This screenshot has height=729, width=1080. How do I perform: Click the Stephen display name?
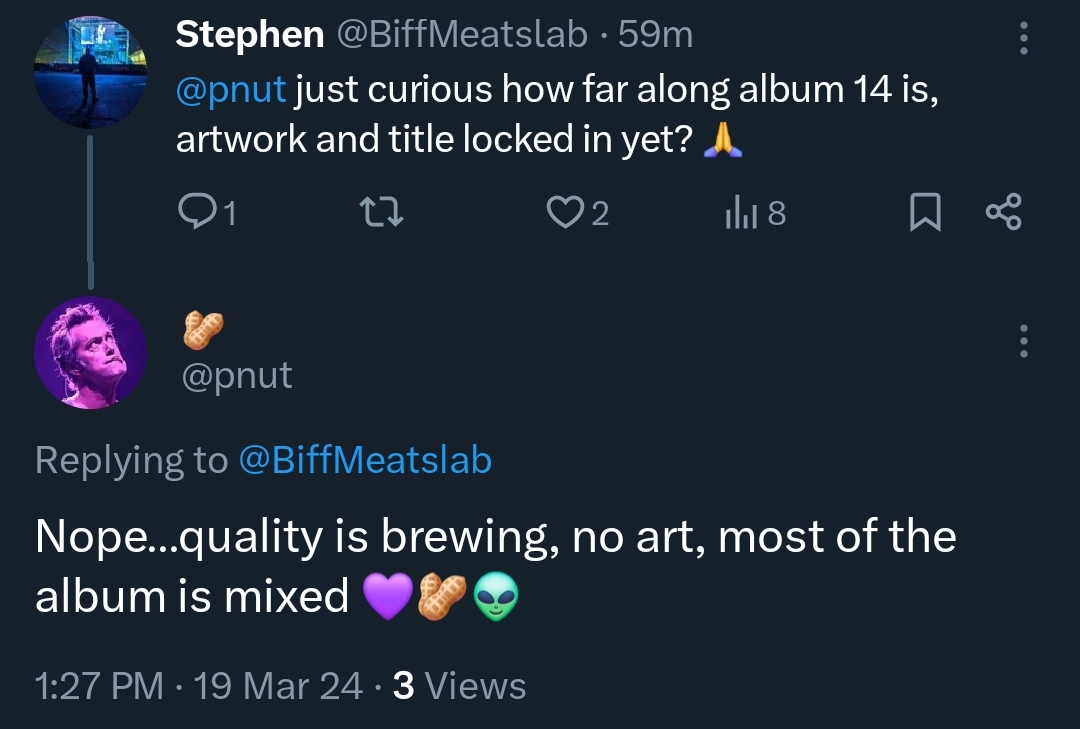tap(250, 35)
